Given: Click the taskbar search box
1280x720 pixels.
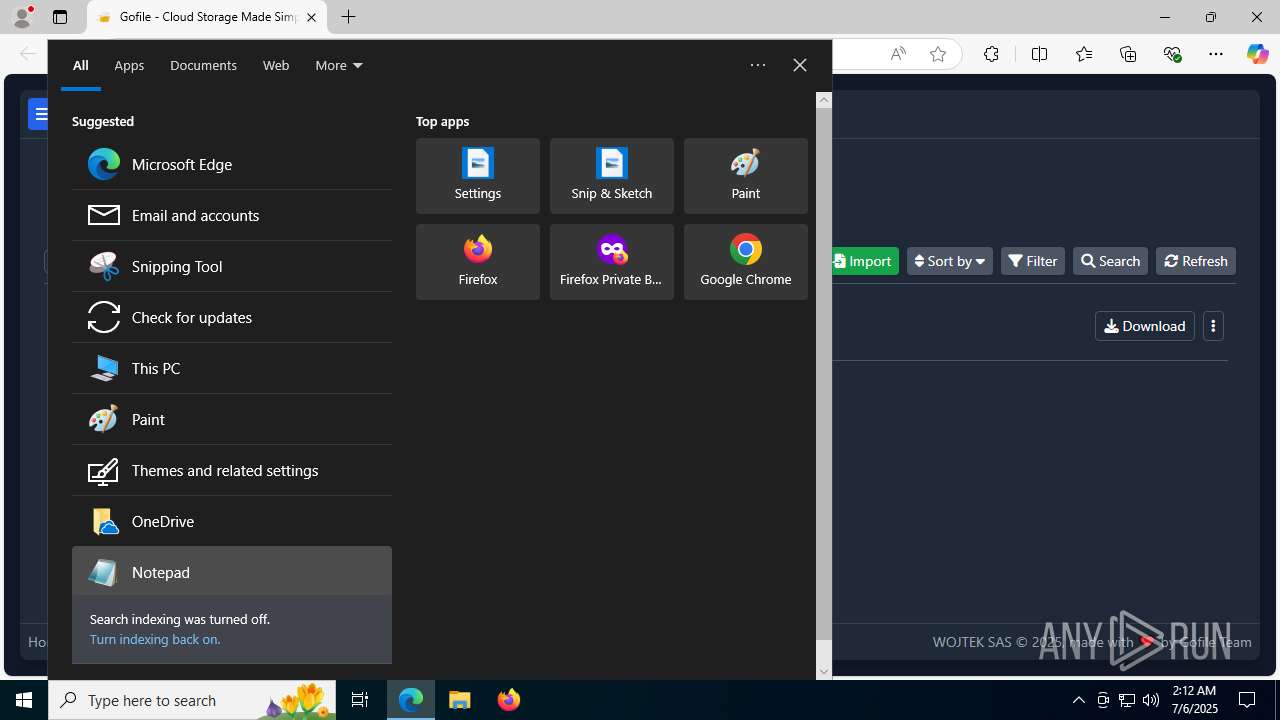Looking at the screenshot, I should coord(192,700).
